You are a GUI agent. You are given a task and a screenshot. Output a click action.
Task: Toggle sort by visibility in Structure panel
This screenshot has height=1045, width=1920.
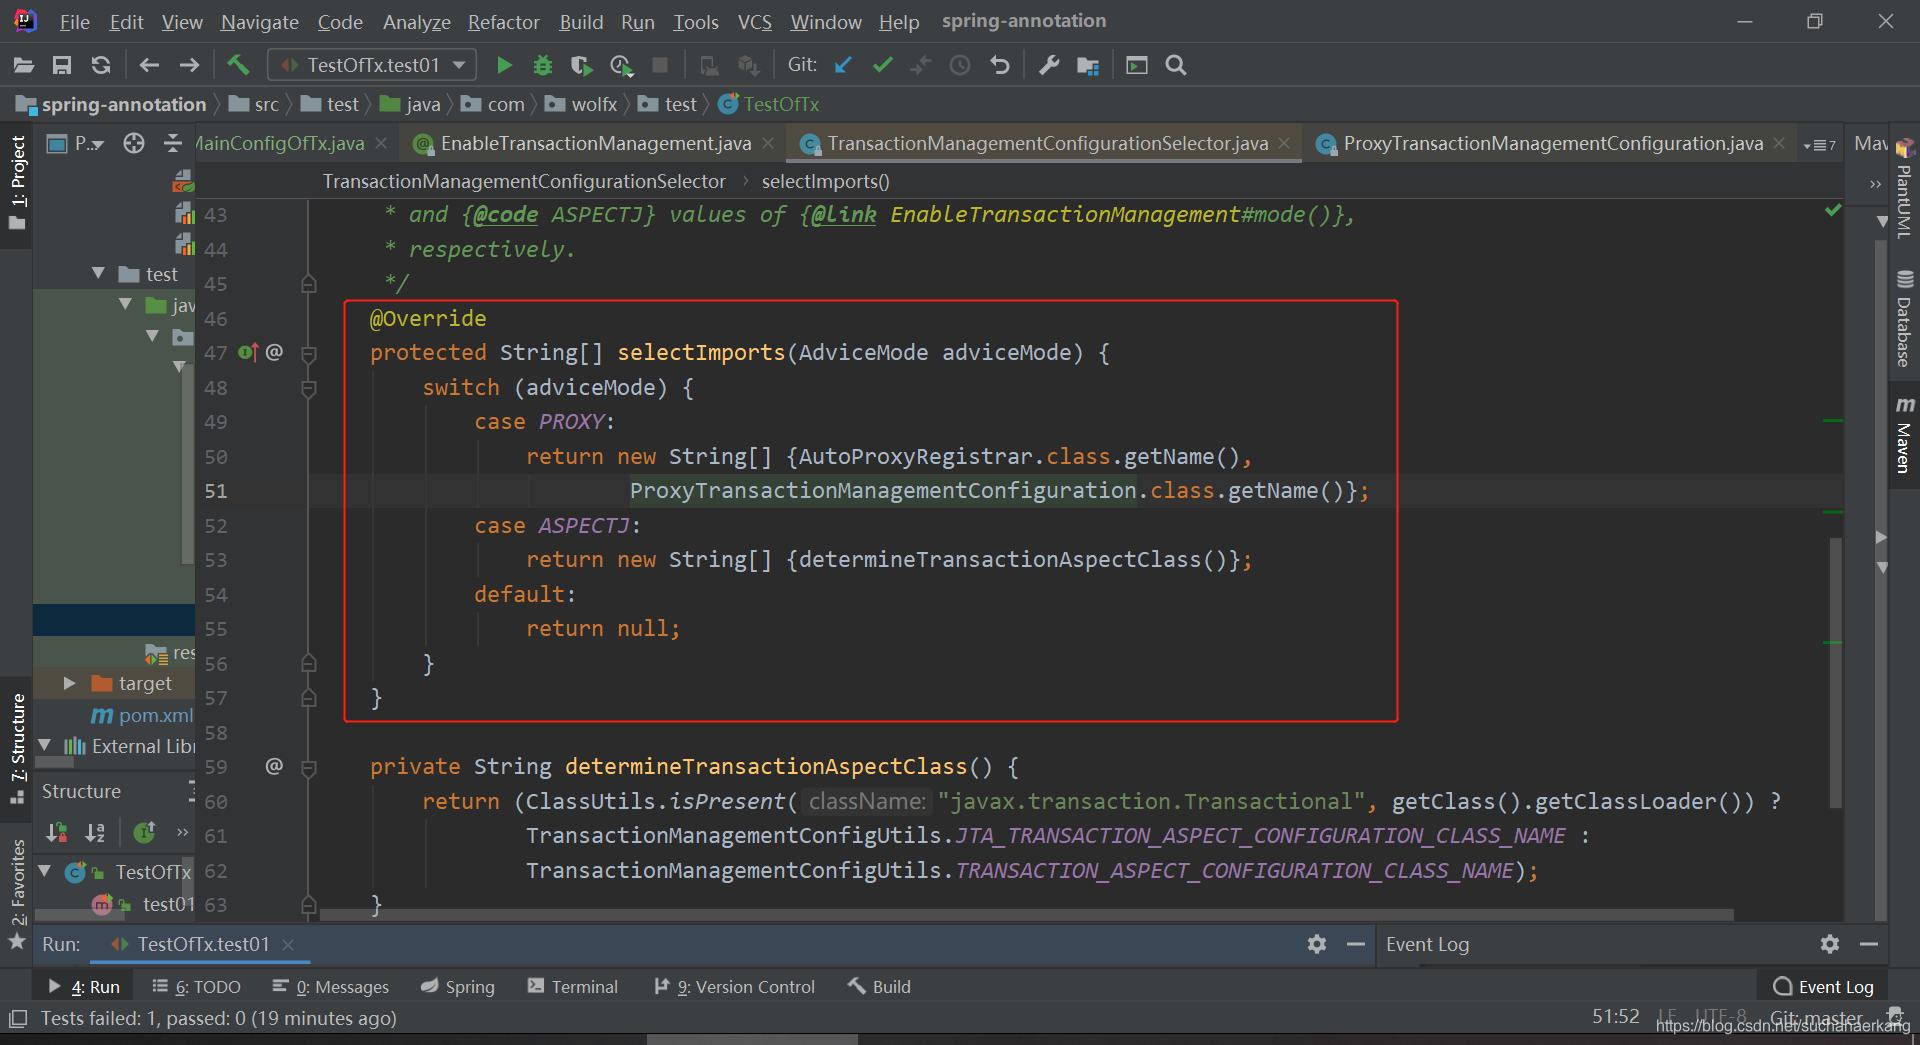click(x=57, y=832)
